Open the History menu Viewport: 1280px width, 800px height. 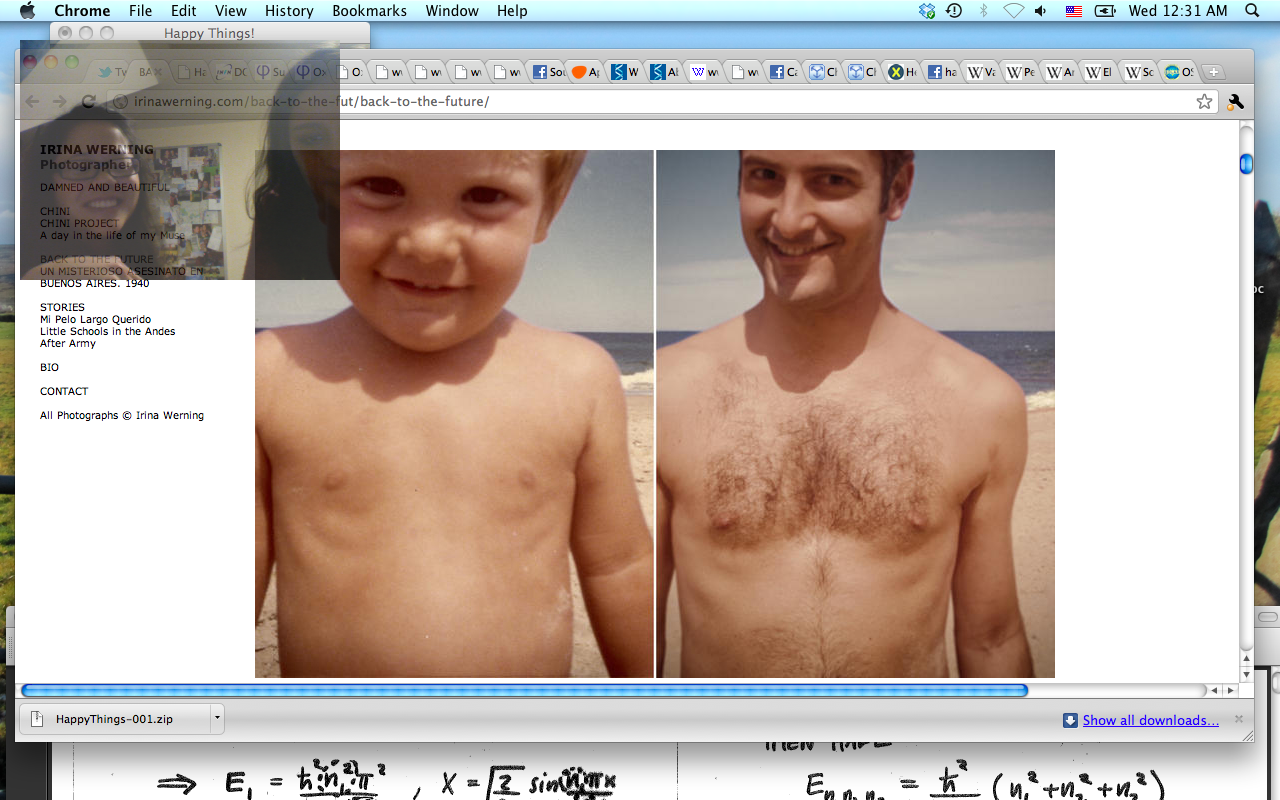click(289, 11)
